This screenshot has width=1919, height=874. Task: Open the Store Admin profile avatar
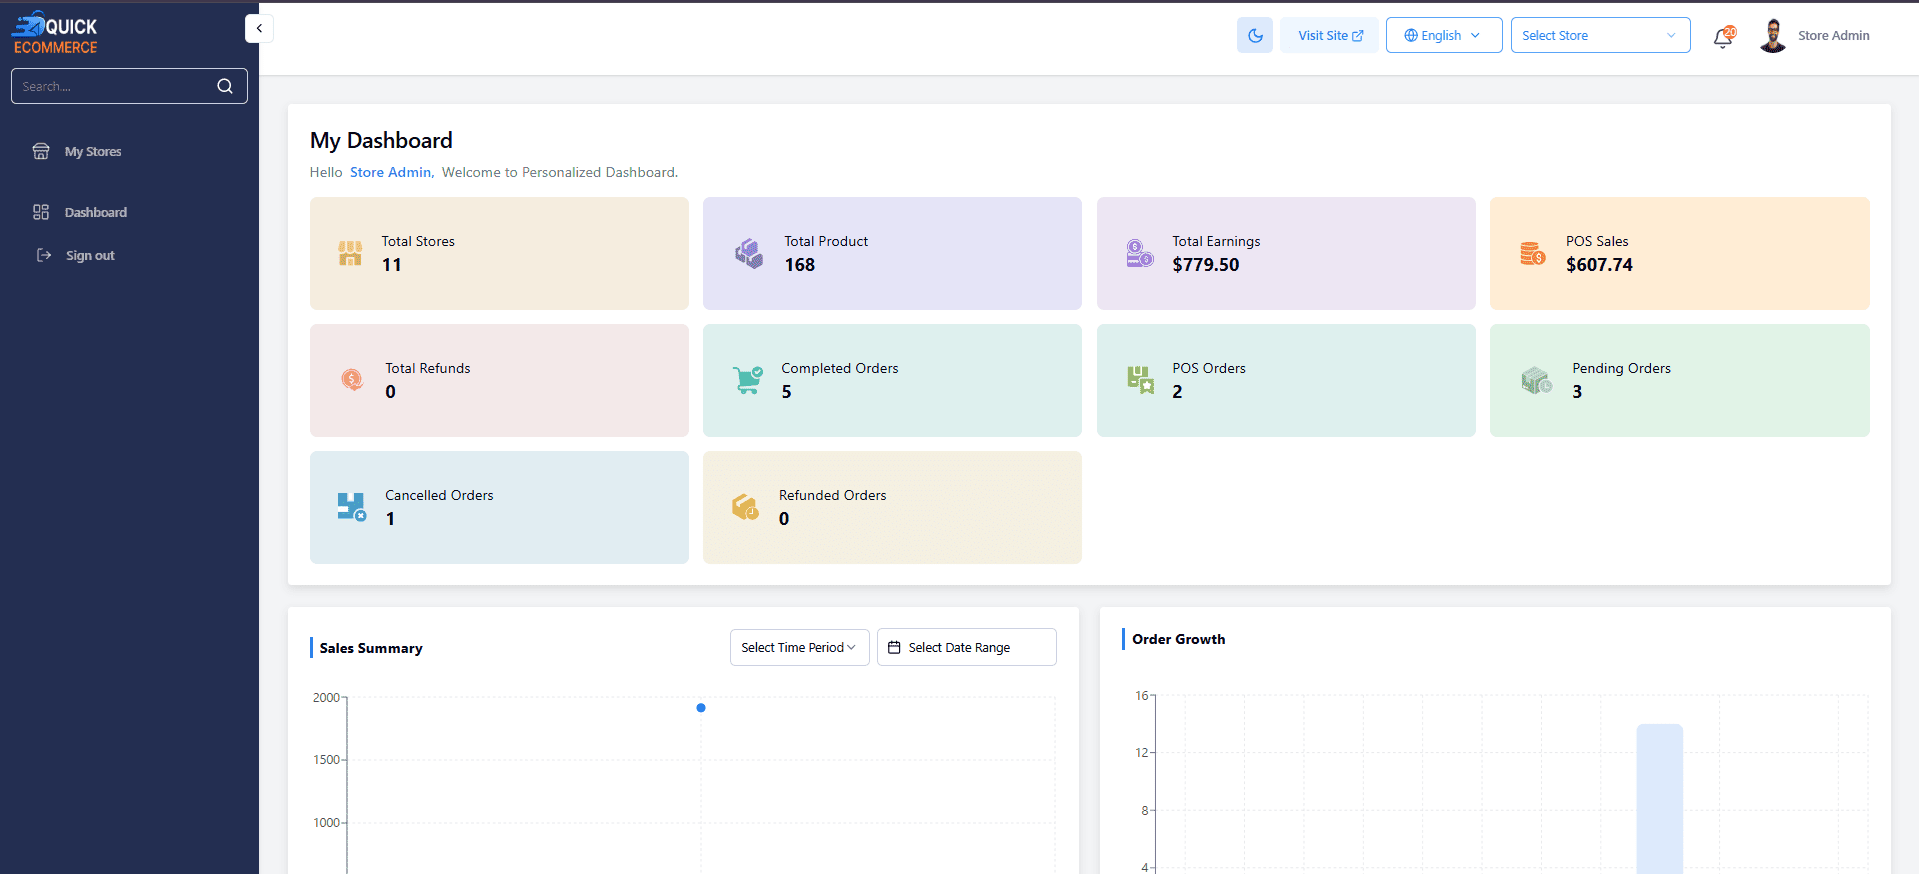coord(1772,36)
